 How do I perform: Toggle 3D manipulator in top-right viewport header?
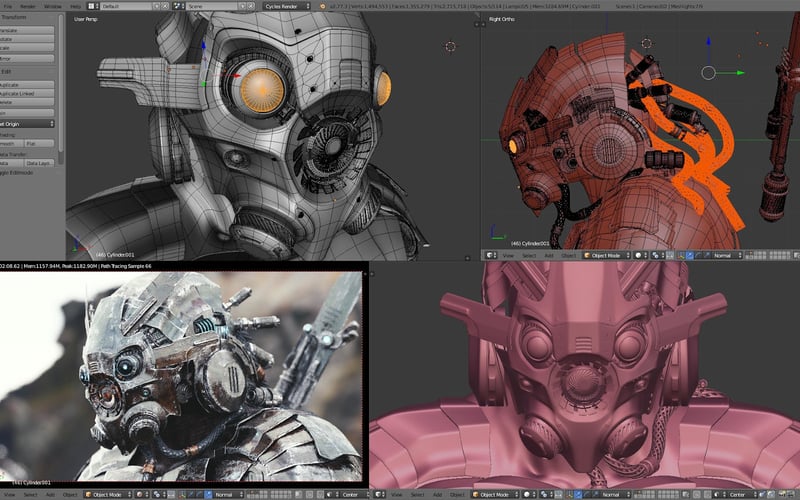tap(682, 255)
